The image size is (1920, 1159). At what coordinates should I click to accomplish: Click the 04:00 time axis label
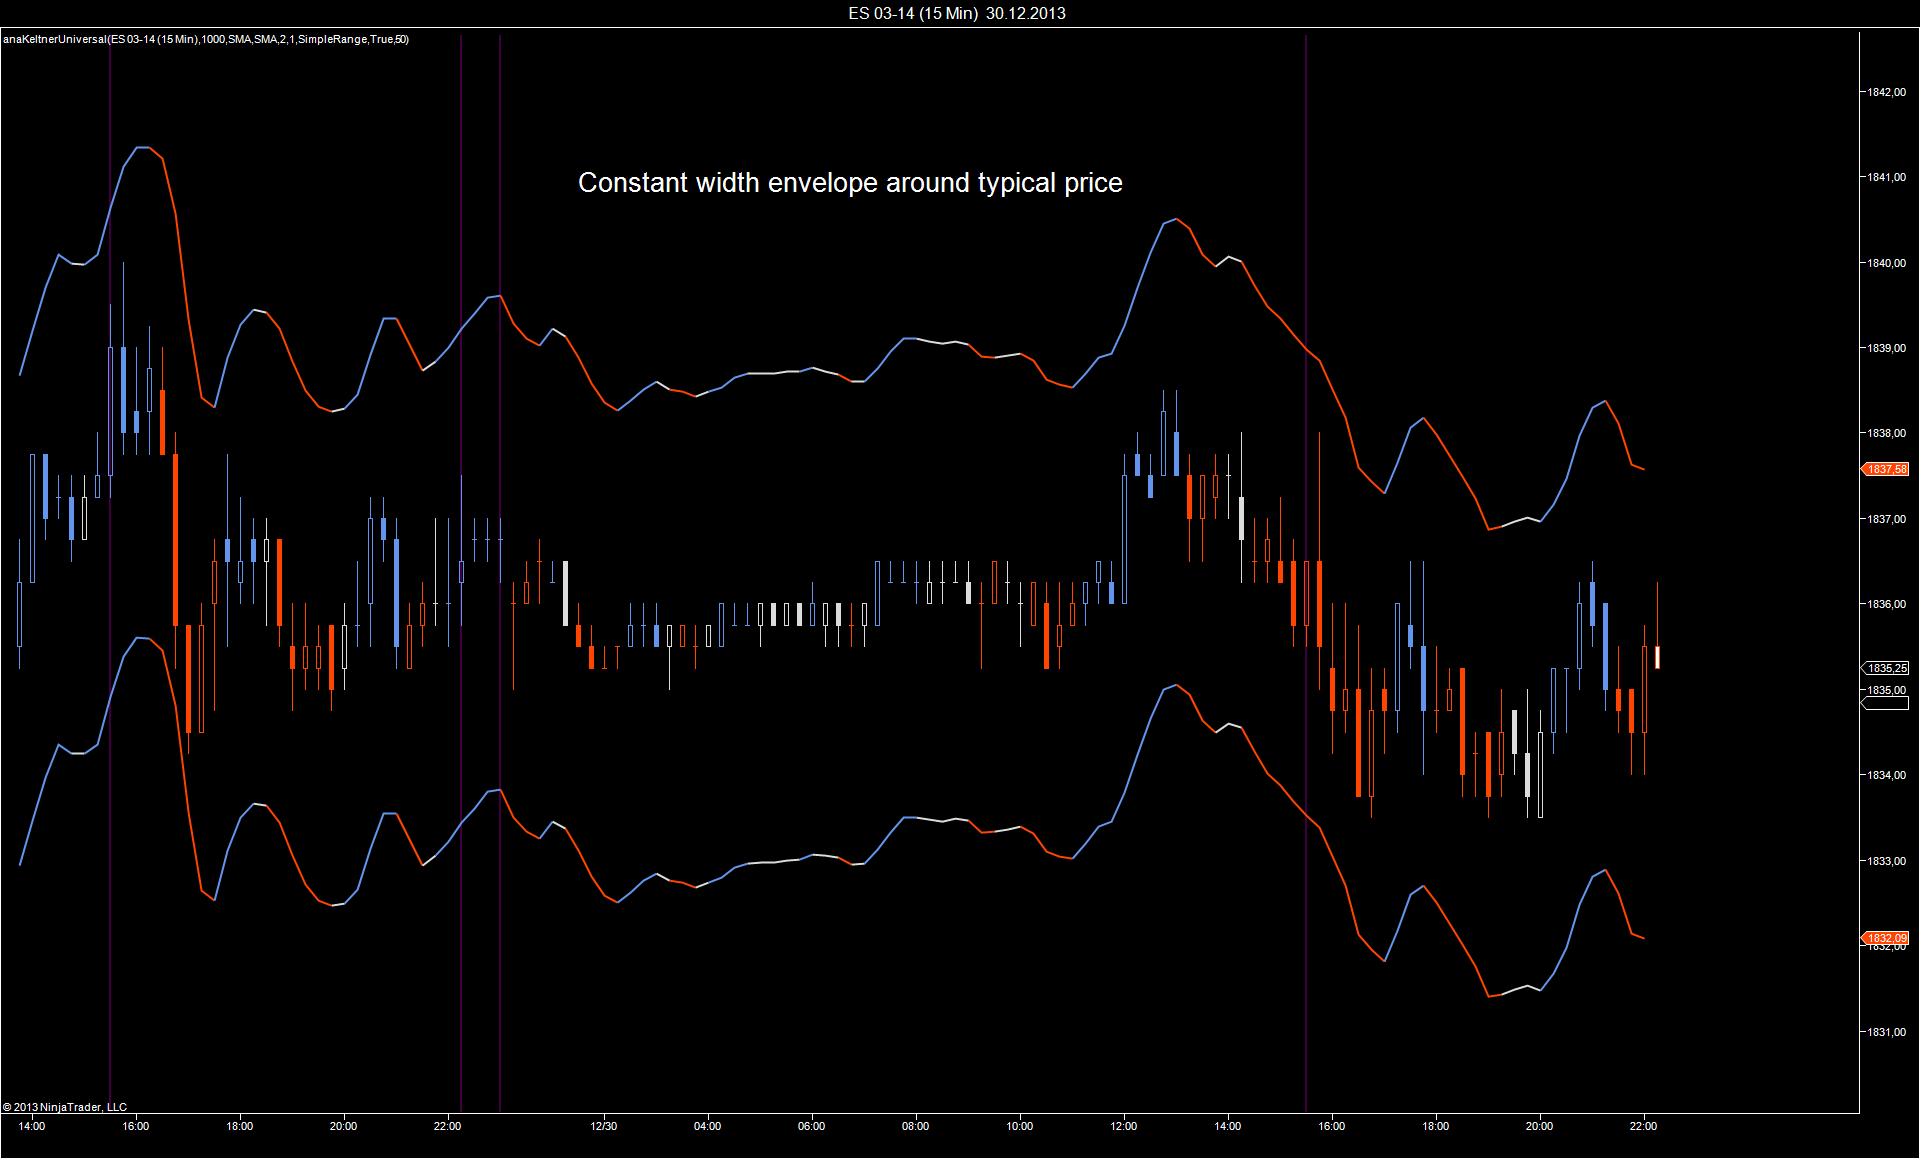707,1126
